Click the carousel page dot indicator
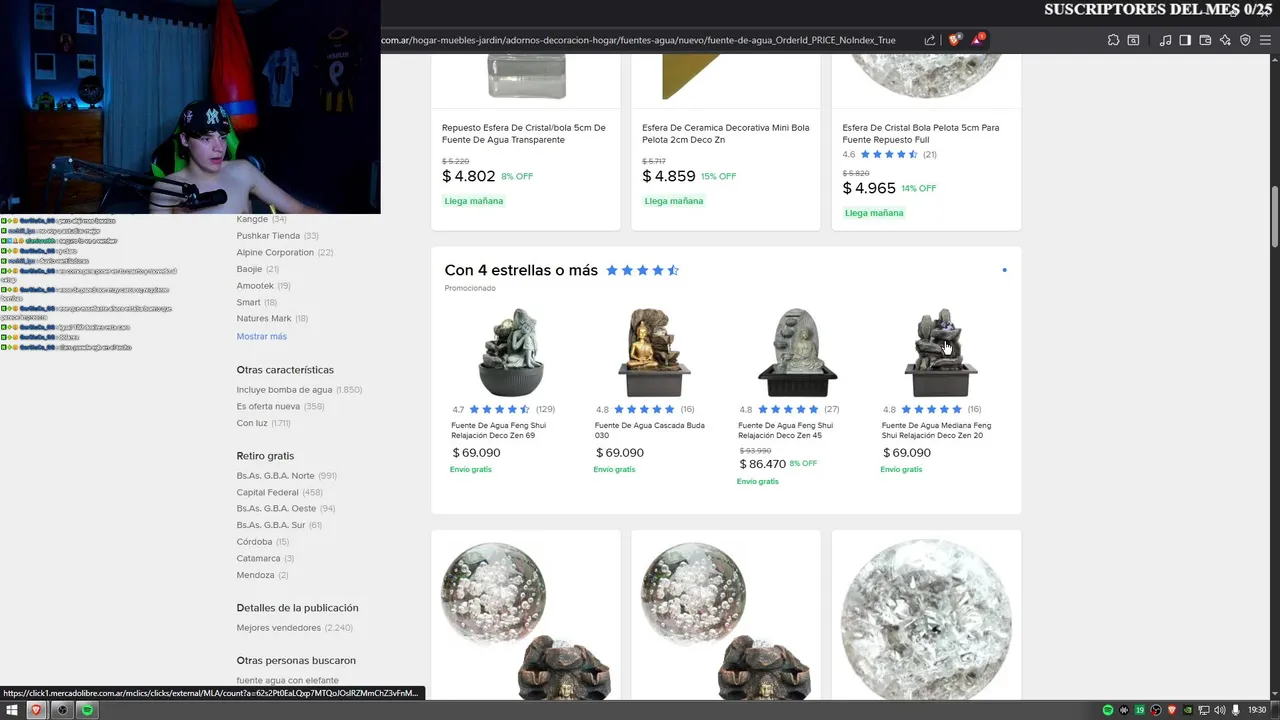Screen dimensions: 1280x720 (x=1004, y=270)
